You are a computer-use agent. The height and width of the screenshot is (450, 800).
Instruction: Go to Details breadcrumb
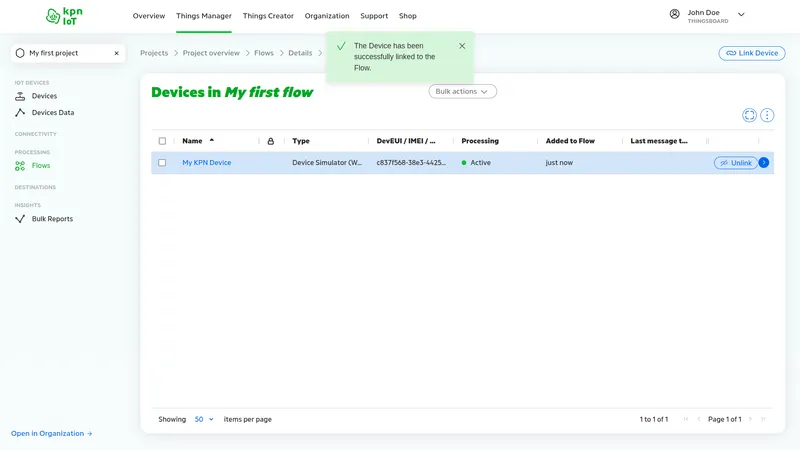(x=300, y=53)
